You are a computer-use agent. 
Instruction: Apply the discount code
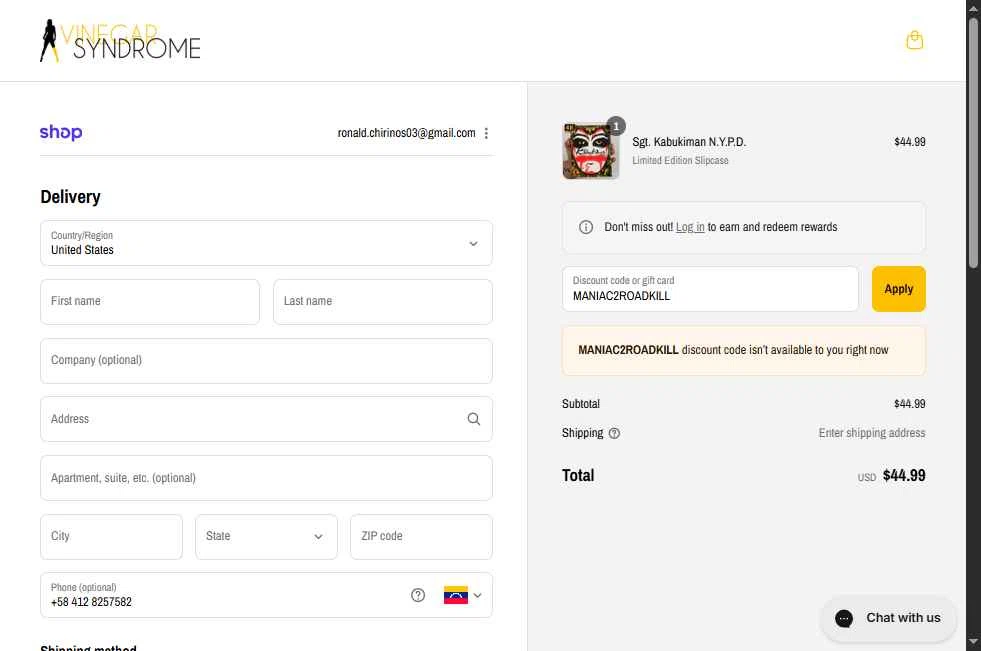(898, 289)
